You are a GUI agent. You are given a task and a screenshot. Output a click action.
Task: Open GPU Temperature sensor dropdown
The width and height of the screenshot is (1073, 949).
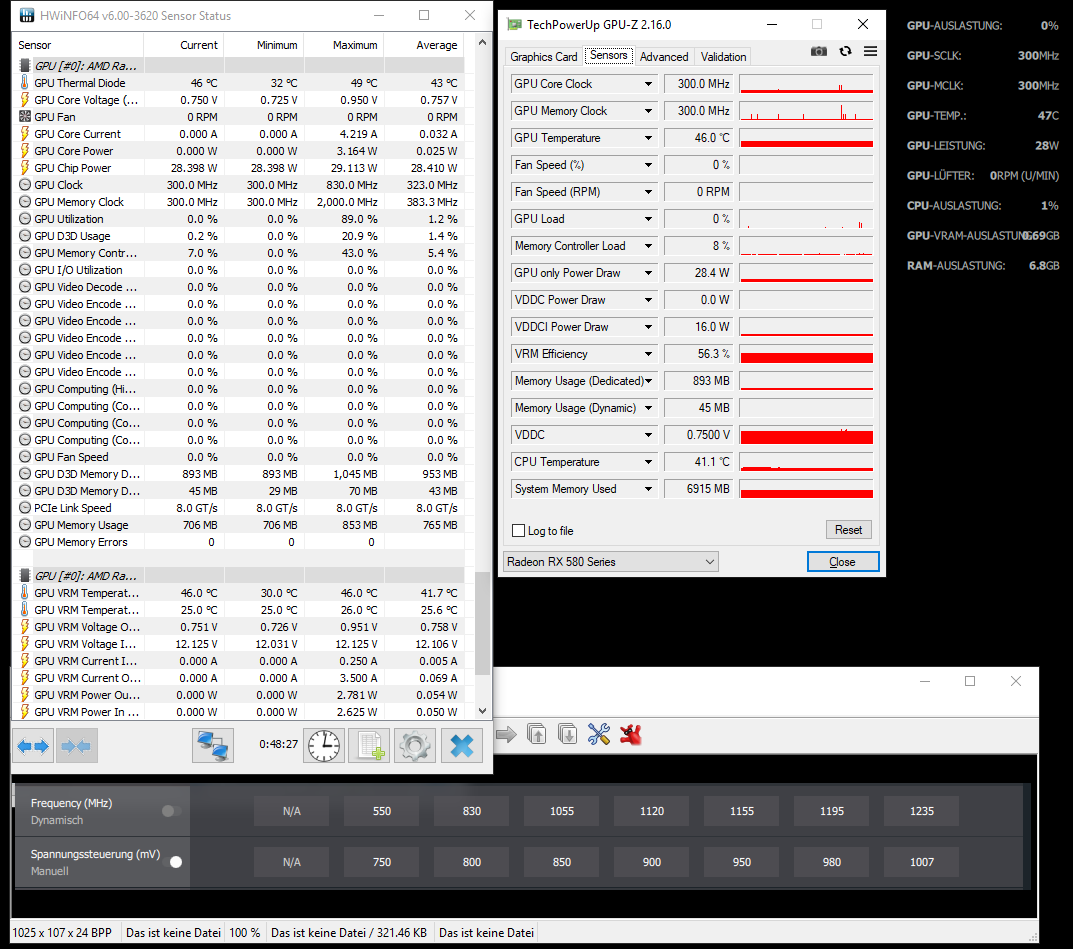click(x=648, y=138)
